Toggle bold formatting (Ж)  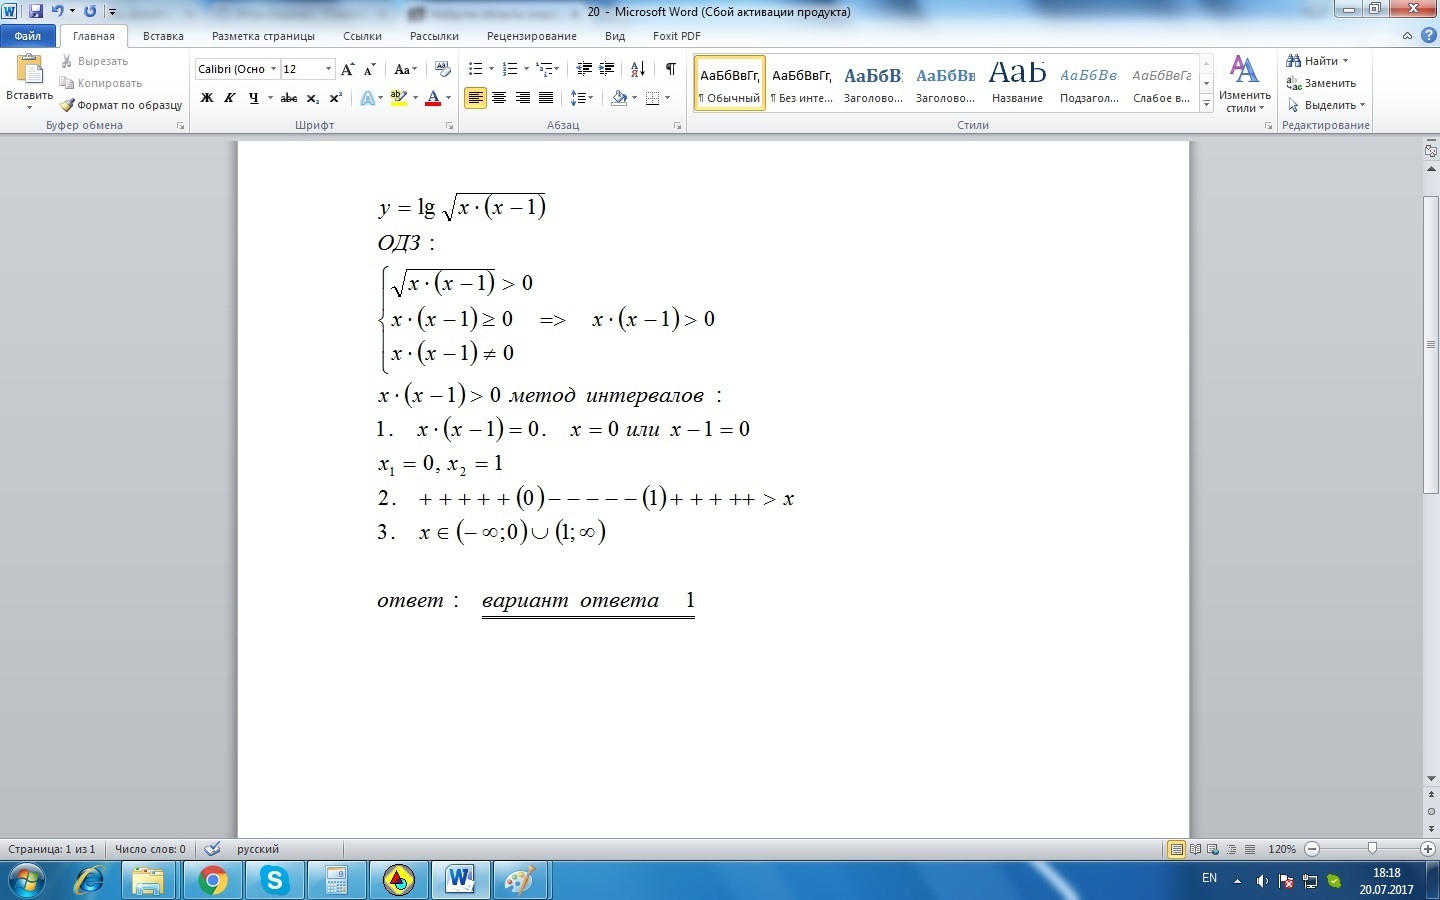[x=207, y=98]
